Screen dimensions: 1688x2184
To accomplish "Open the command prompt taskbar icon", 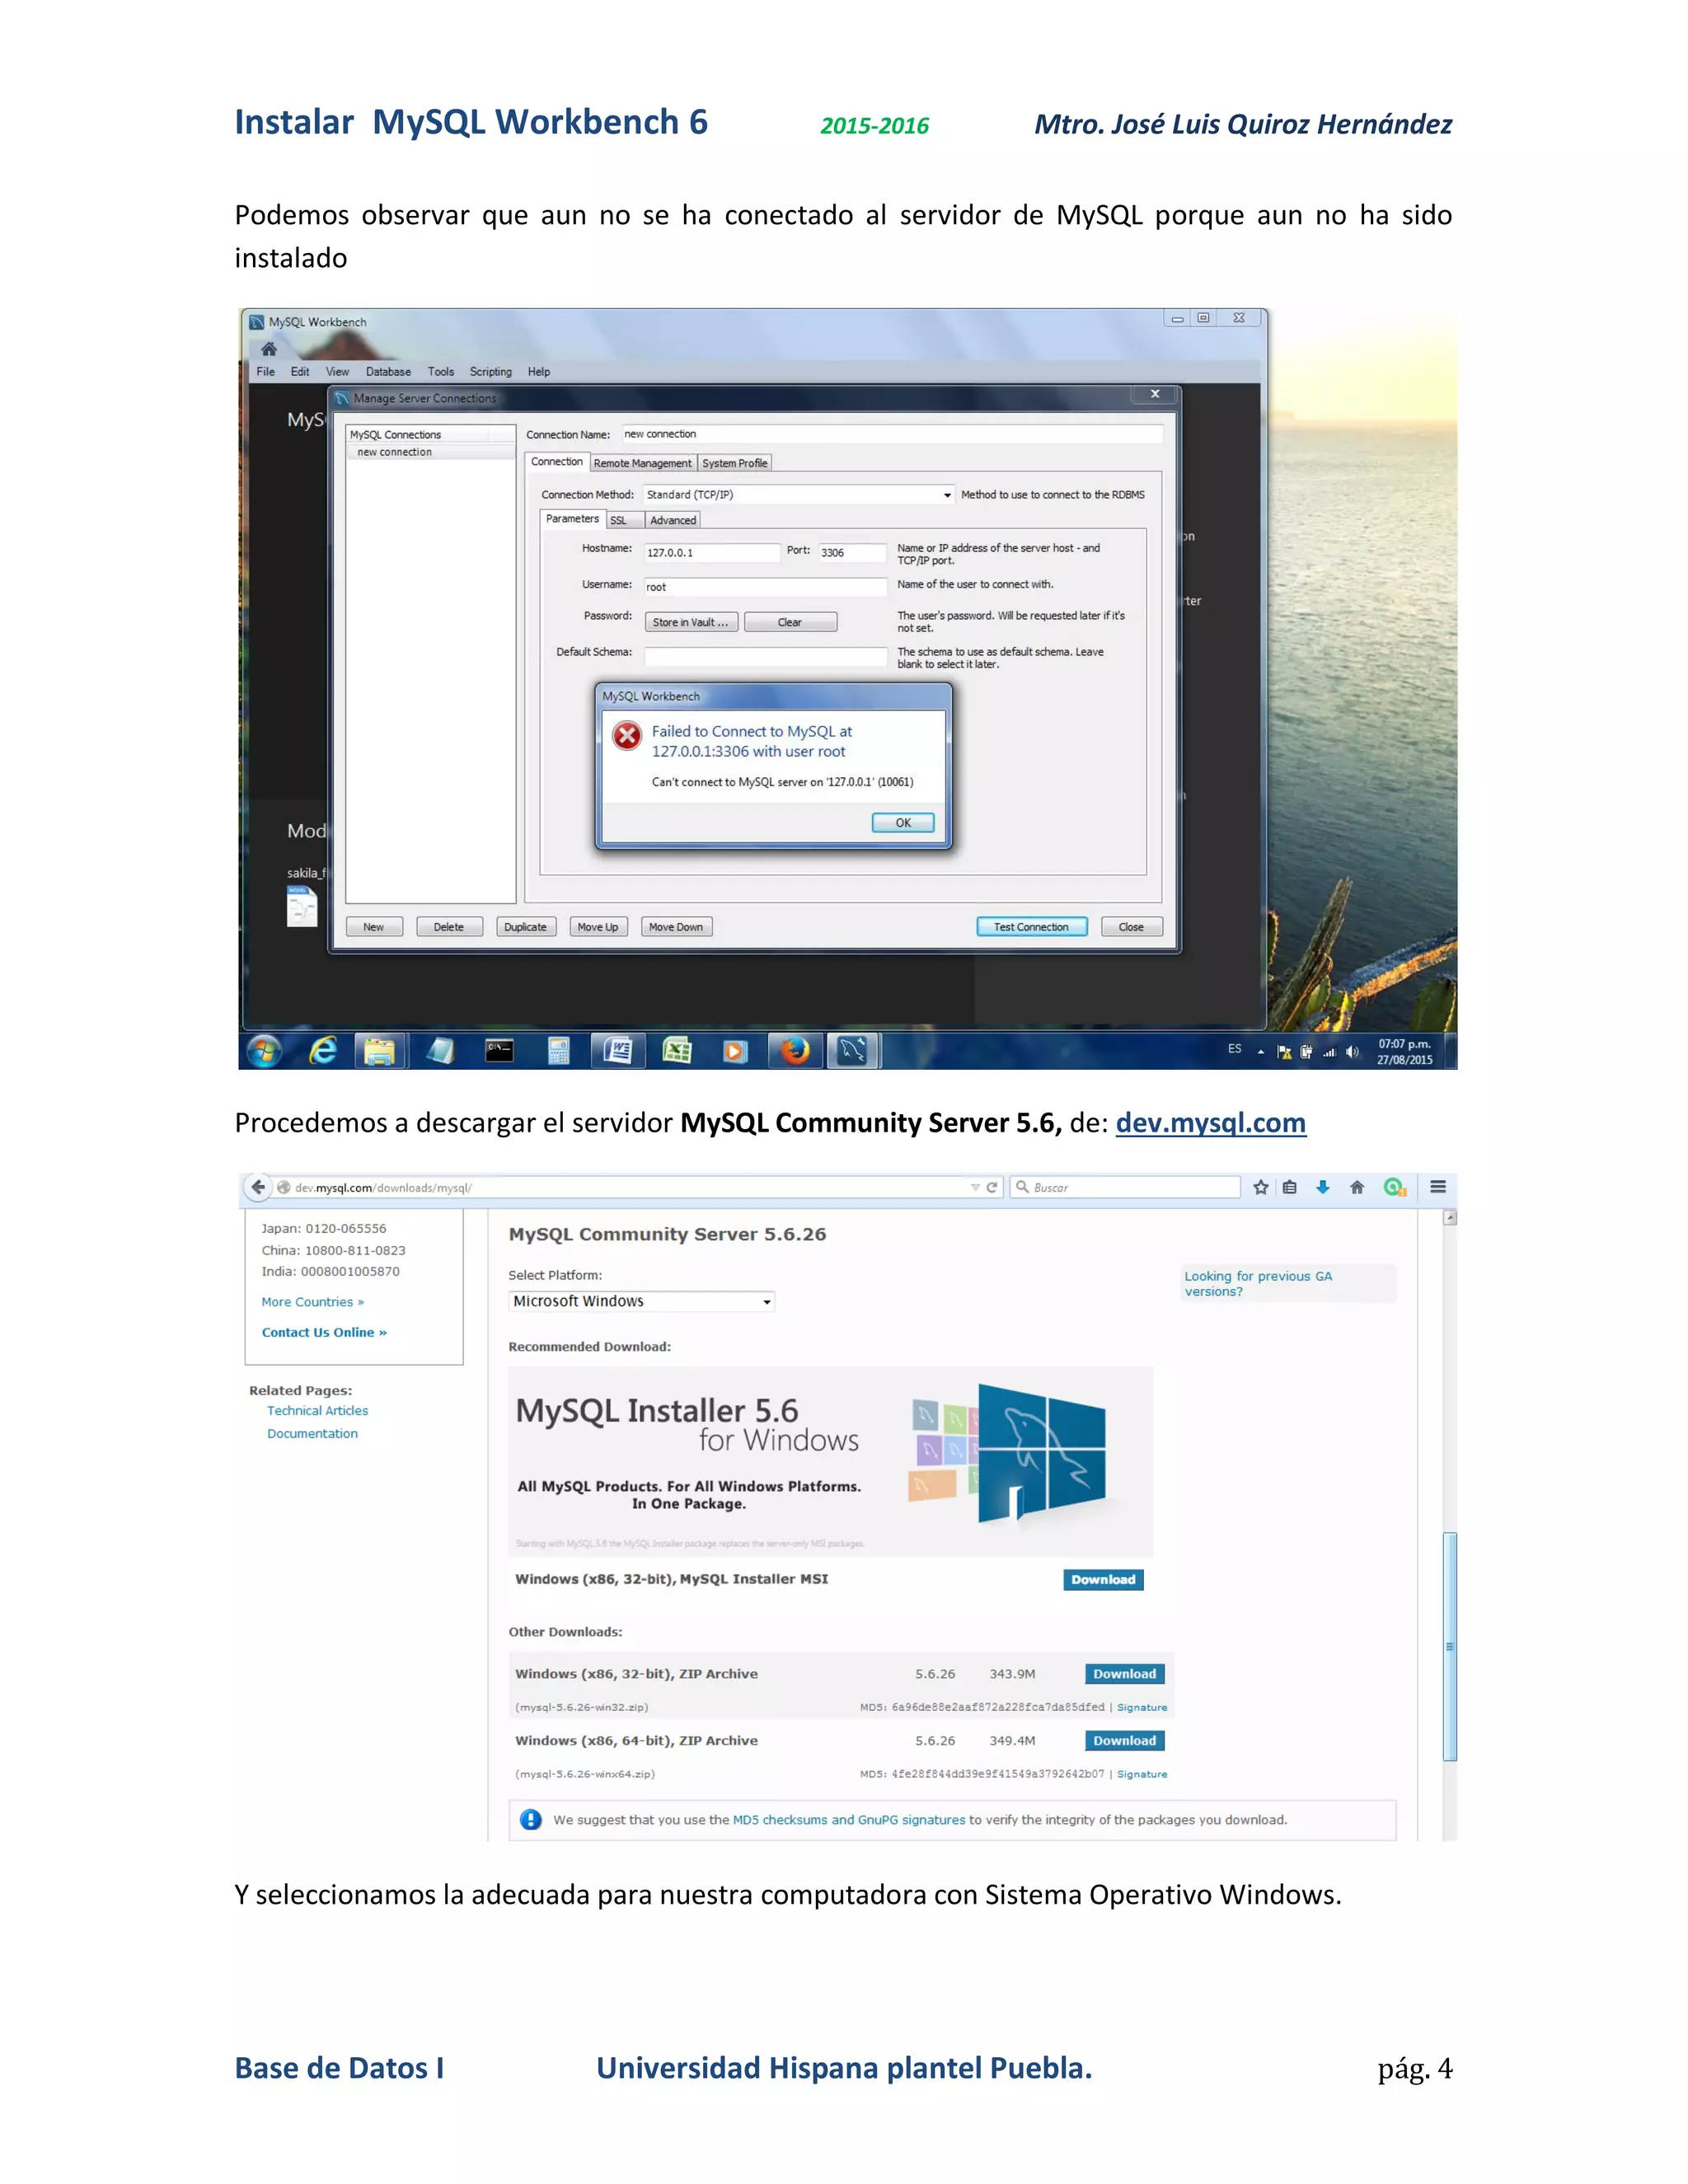I will pos(499,1051).
